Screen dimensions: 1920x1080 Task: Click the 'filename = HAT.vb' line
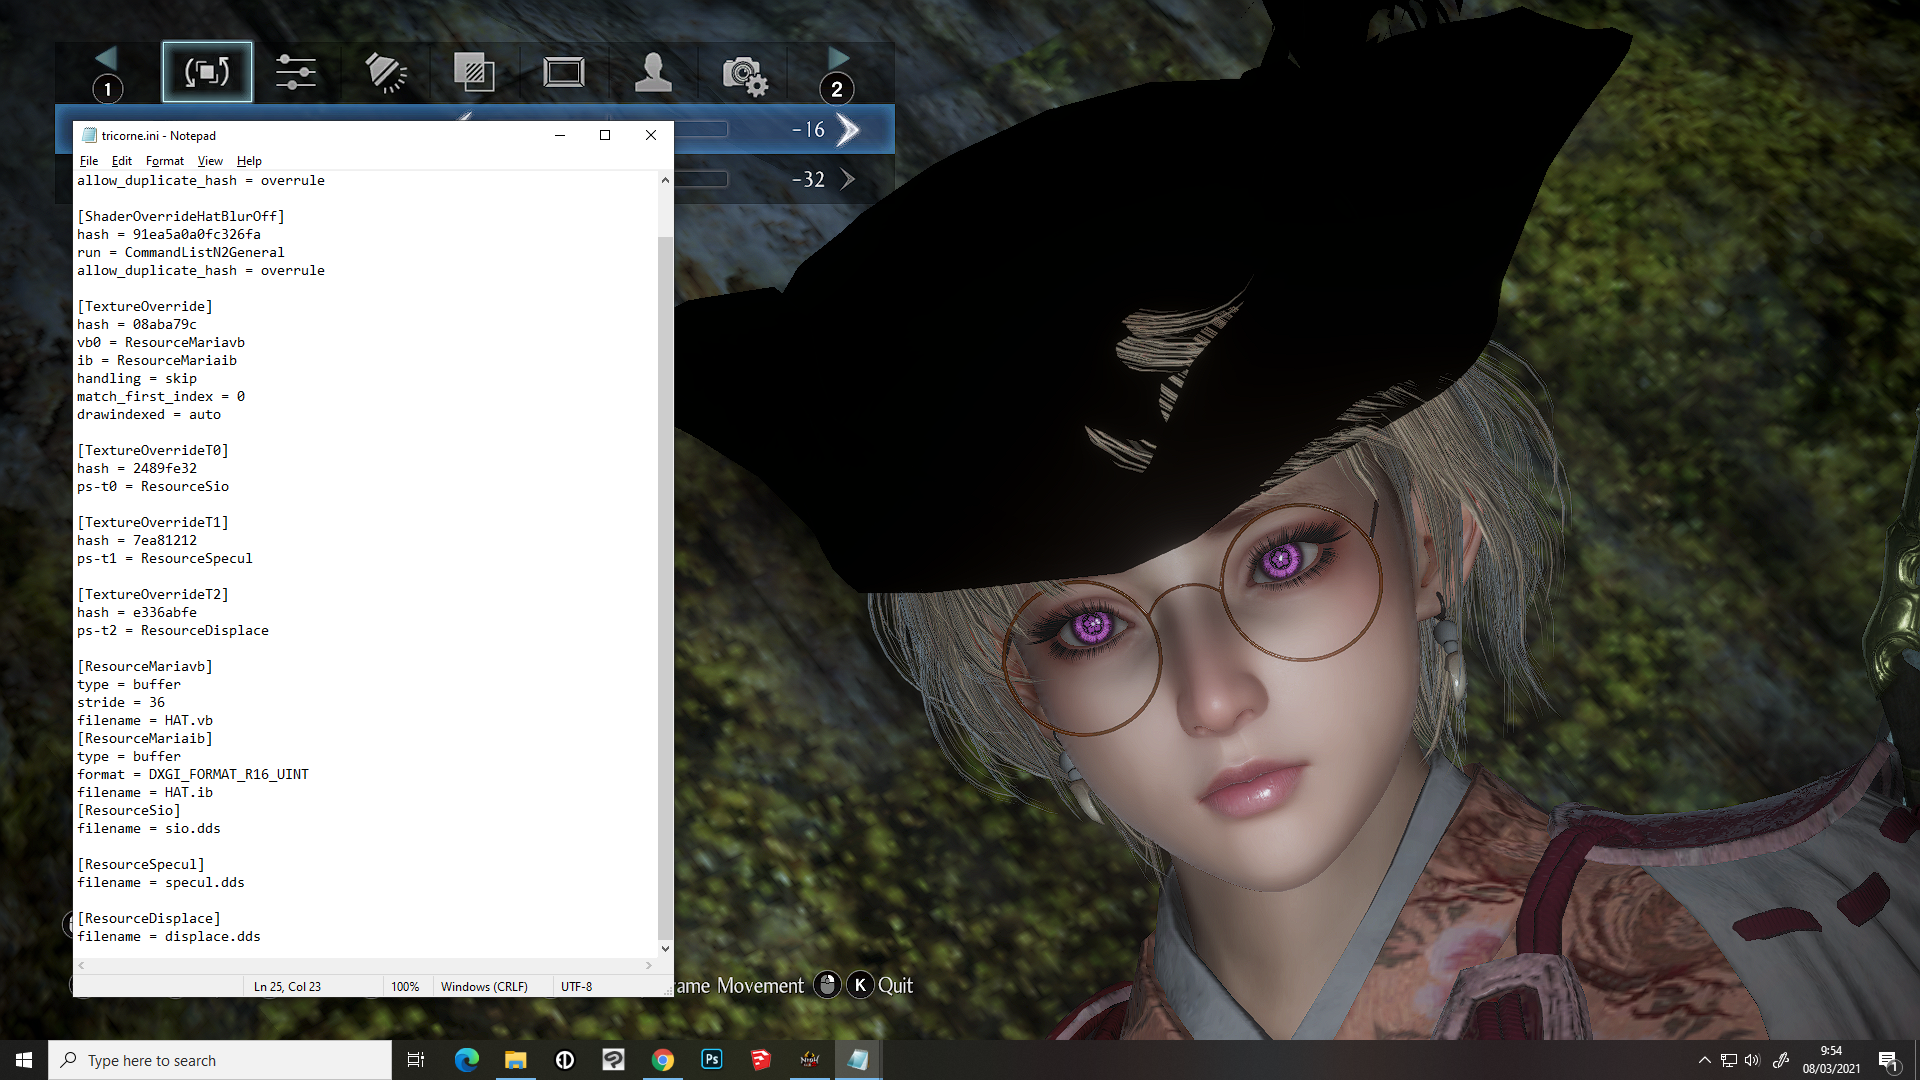[145, 721]
